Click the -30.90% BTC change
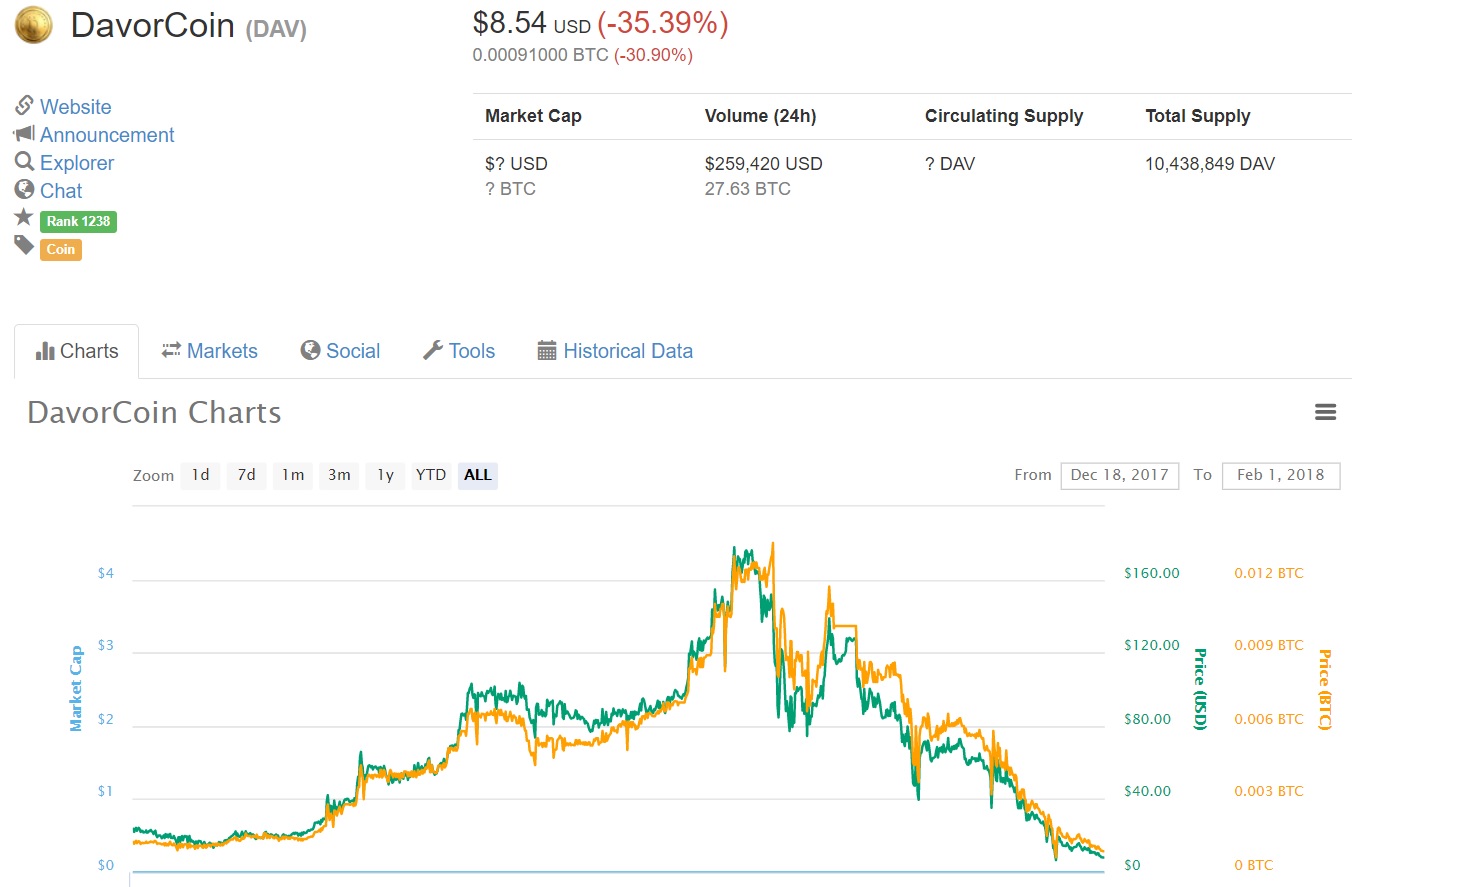This screenshot has height=887, width=1459. (x=654, y=55)
